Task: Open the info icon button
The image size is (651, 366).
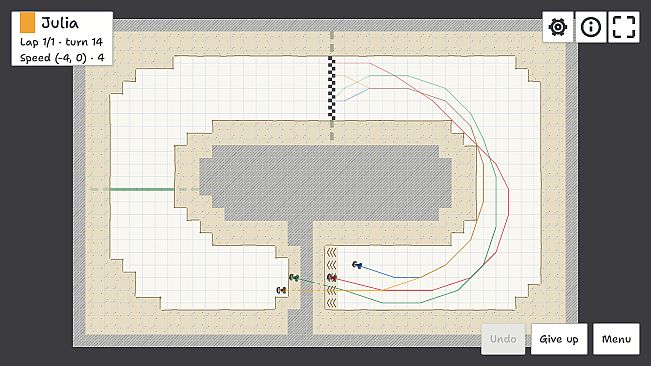Action: pos(590,27)
